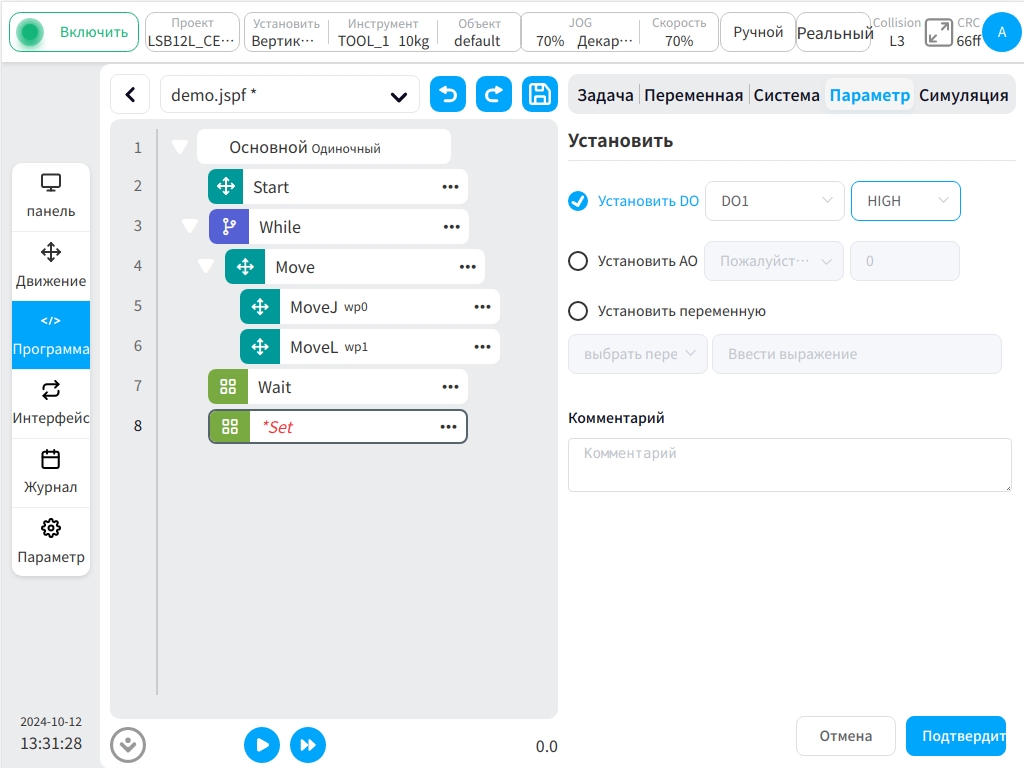The image size is (1024, 768).
Task: Select the Установить переменную radio option
Action: 578,311
